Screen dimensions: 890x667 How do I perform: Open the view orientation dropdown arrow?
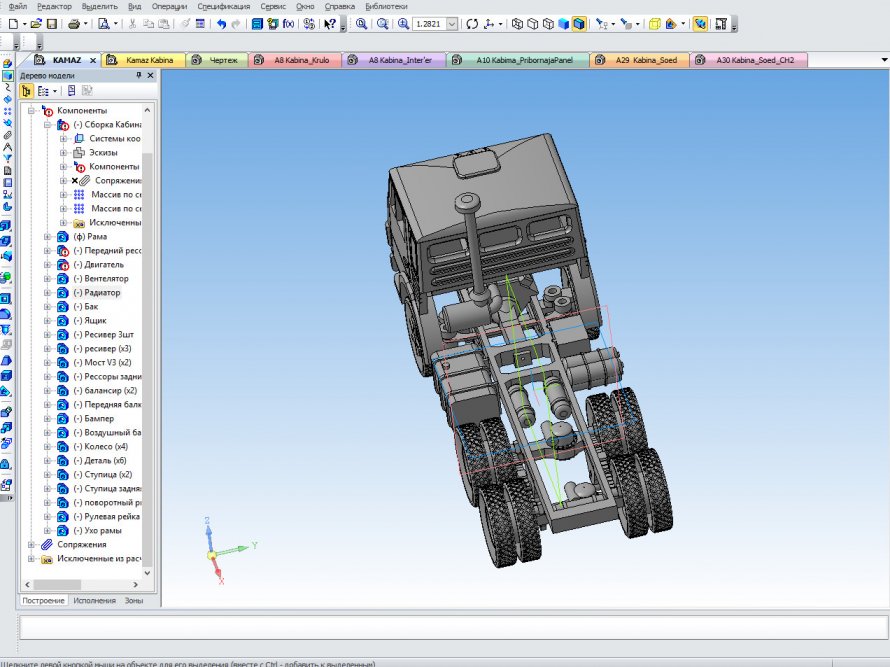coord(500,24)
